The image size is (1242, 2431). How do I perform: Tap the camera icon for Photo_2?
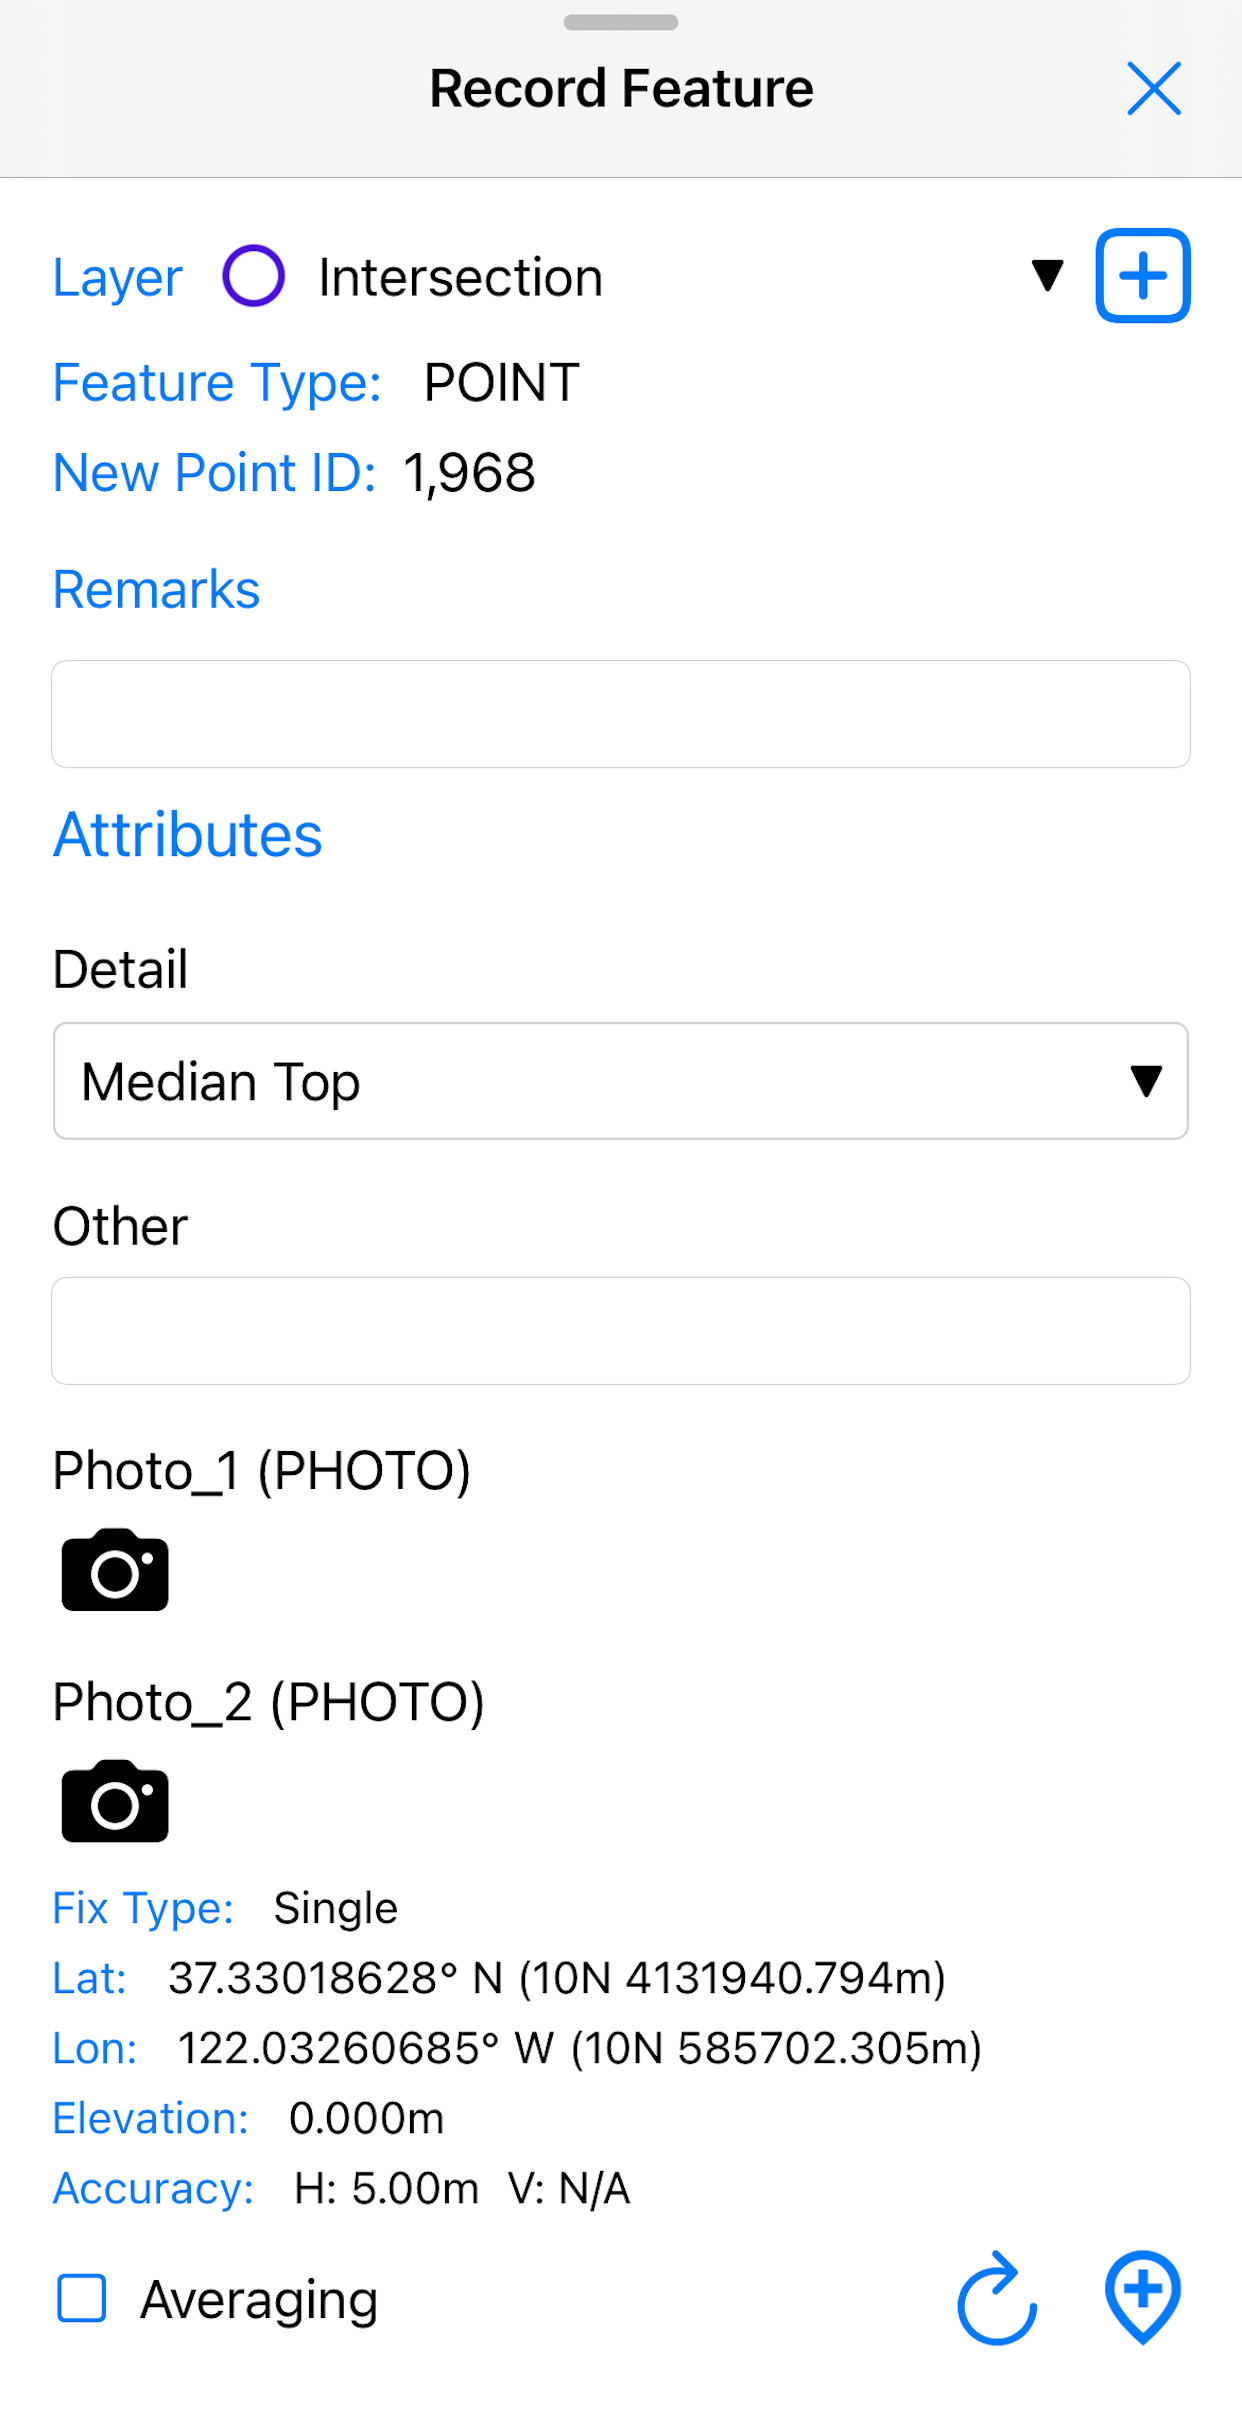tap(115, 1801)
